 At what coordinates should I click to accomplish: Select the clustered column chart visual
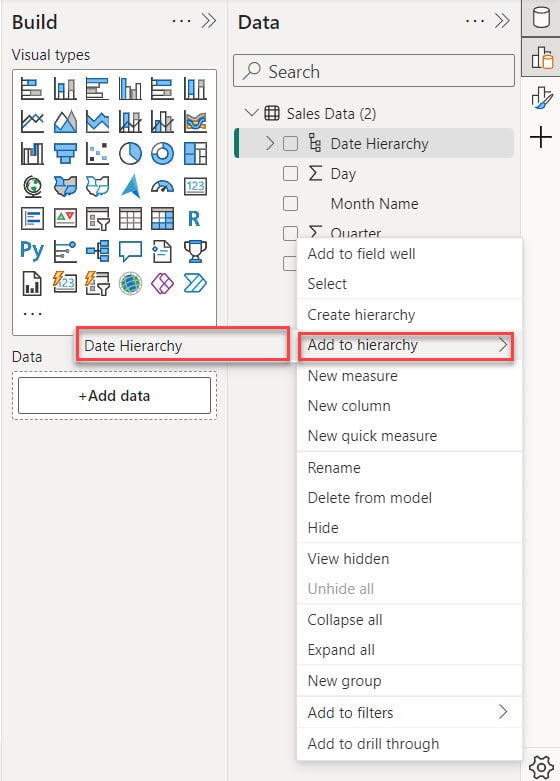tap(130, 89)
